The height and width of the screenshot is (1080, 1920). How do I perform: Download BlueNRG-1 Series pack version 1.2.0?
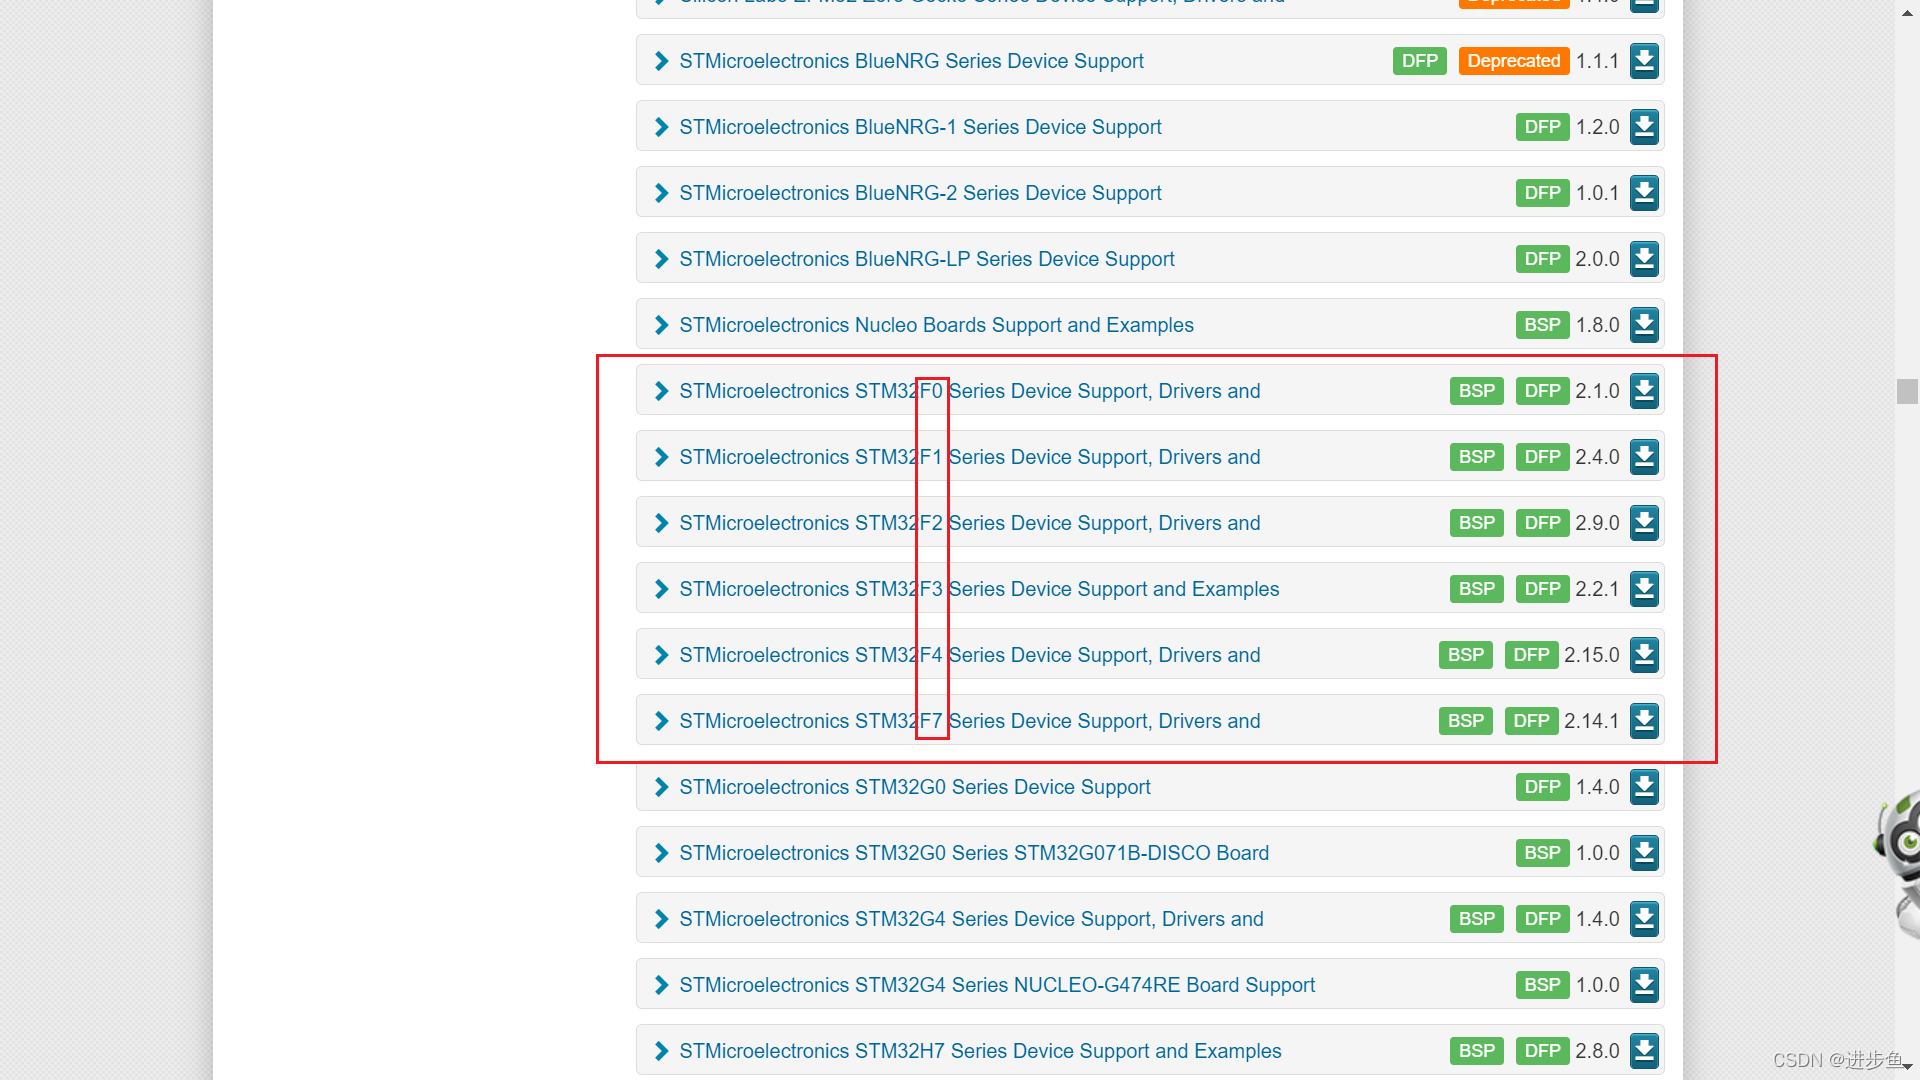[x=1644, y=127]
